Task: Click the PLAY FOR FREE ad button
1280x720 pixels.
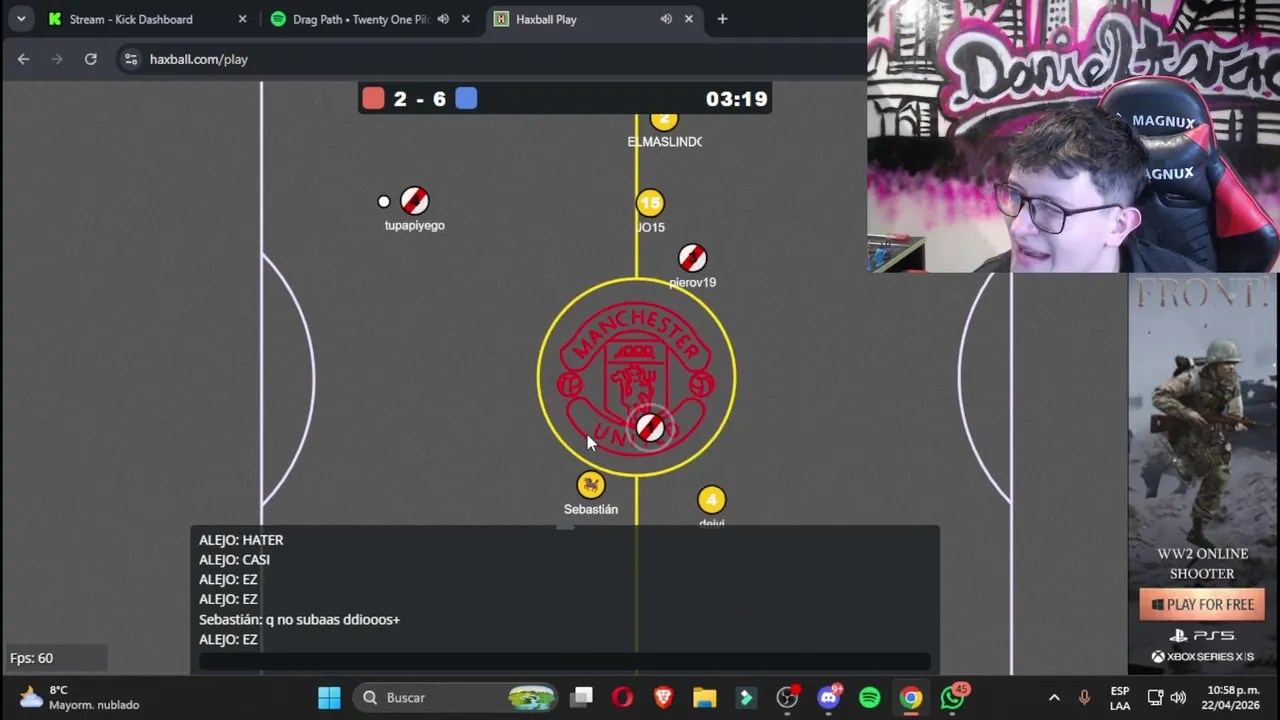Action: [1203, 604]
